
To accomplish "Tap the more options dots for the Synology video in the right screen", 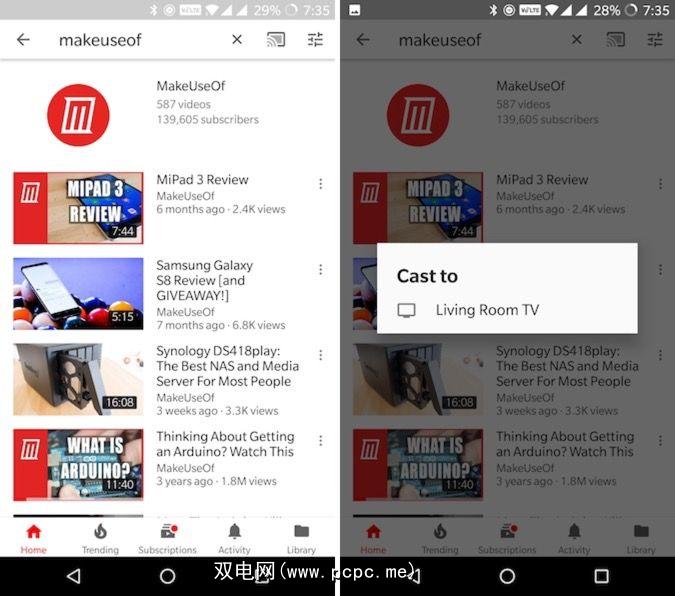I will point(660,355).
